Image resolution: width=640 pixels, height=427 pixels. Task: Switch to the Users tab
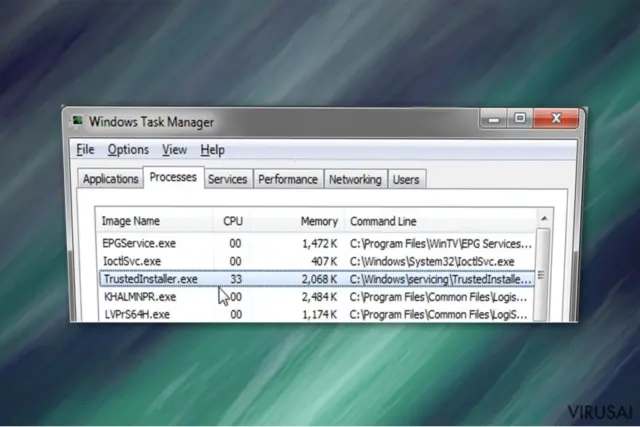(x=406, y=179)
